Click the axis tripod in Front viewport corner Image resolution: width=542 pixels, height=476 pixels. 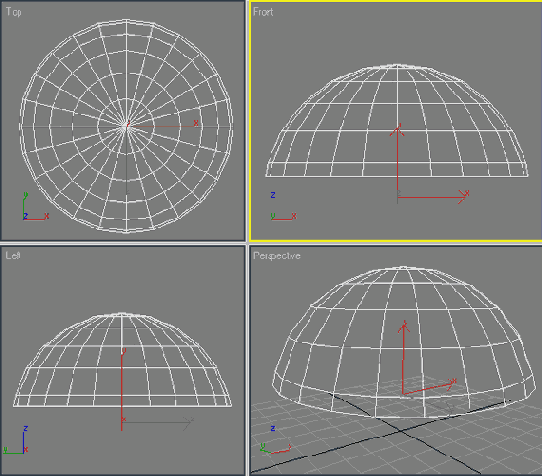283,207
